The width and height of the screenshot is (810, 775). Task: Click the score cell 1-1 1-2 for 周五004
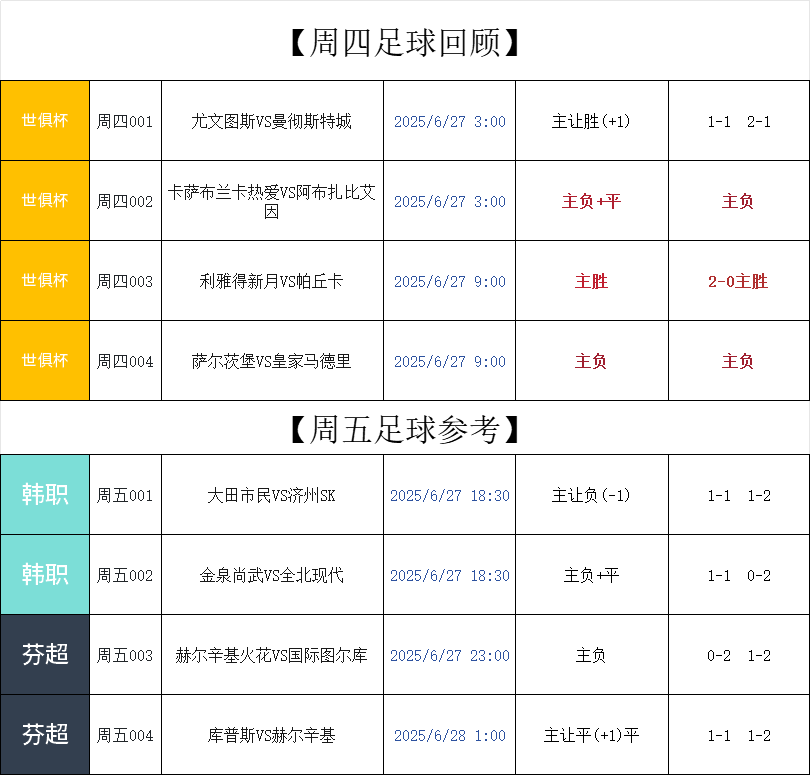(x=739, y=734)
